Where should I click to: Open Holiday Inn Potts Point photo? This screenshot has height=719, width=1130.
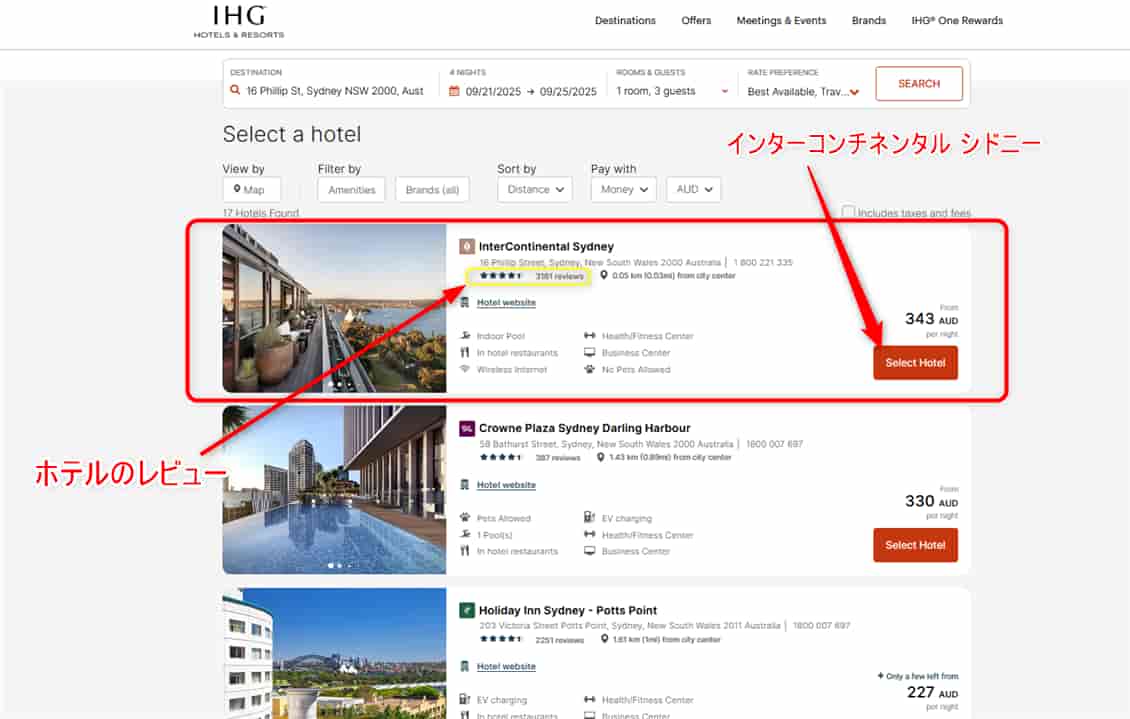click(x=334, y=653)
